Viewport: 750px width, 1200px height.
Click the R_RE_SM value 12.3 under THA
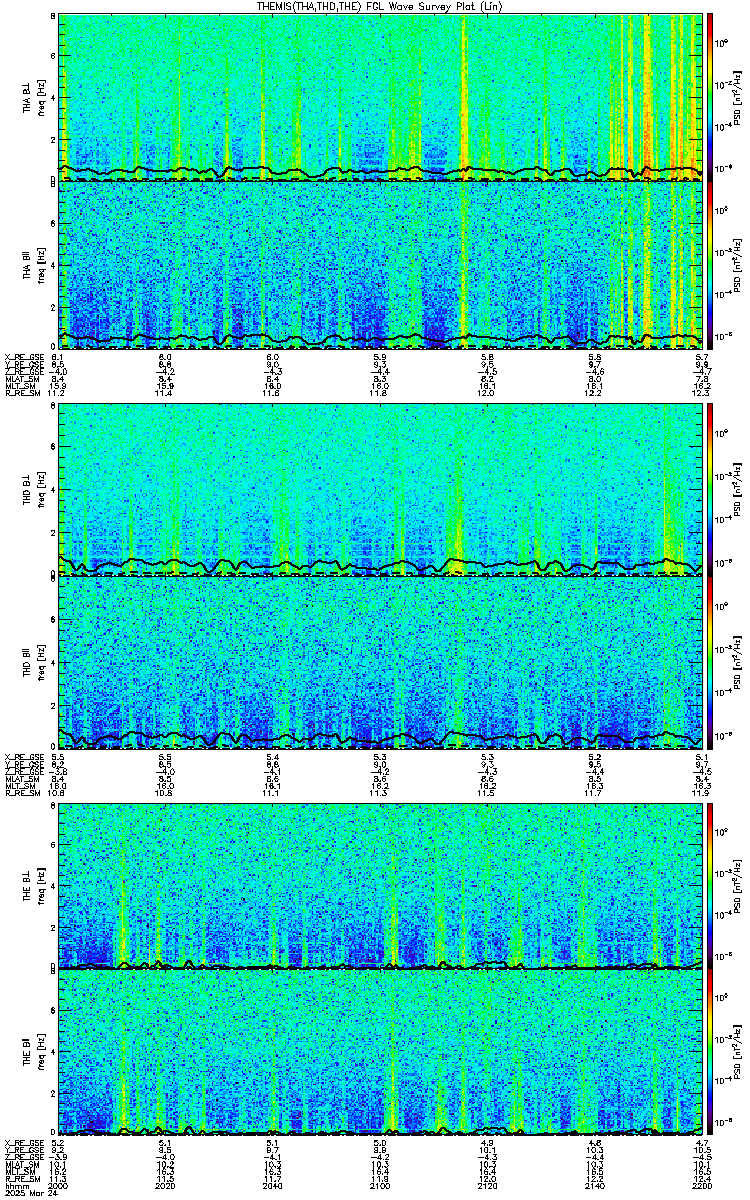703,394
